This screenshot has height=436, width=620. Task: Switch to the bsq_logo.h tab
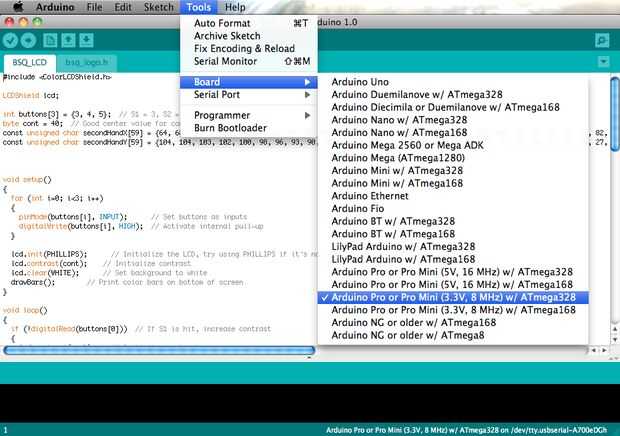pyautogui.click(x=87, y=62)
